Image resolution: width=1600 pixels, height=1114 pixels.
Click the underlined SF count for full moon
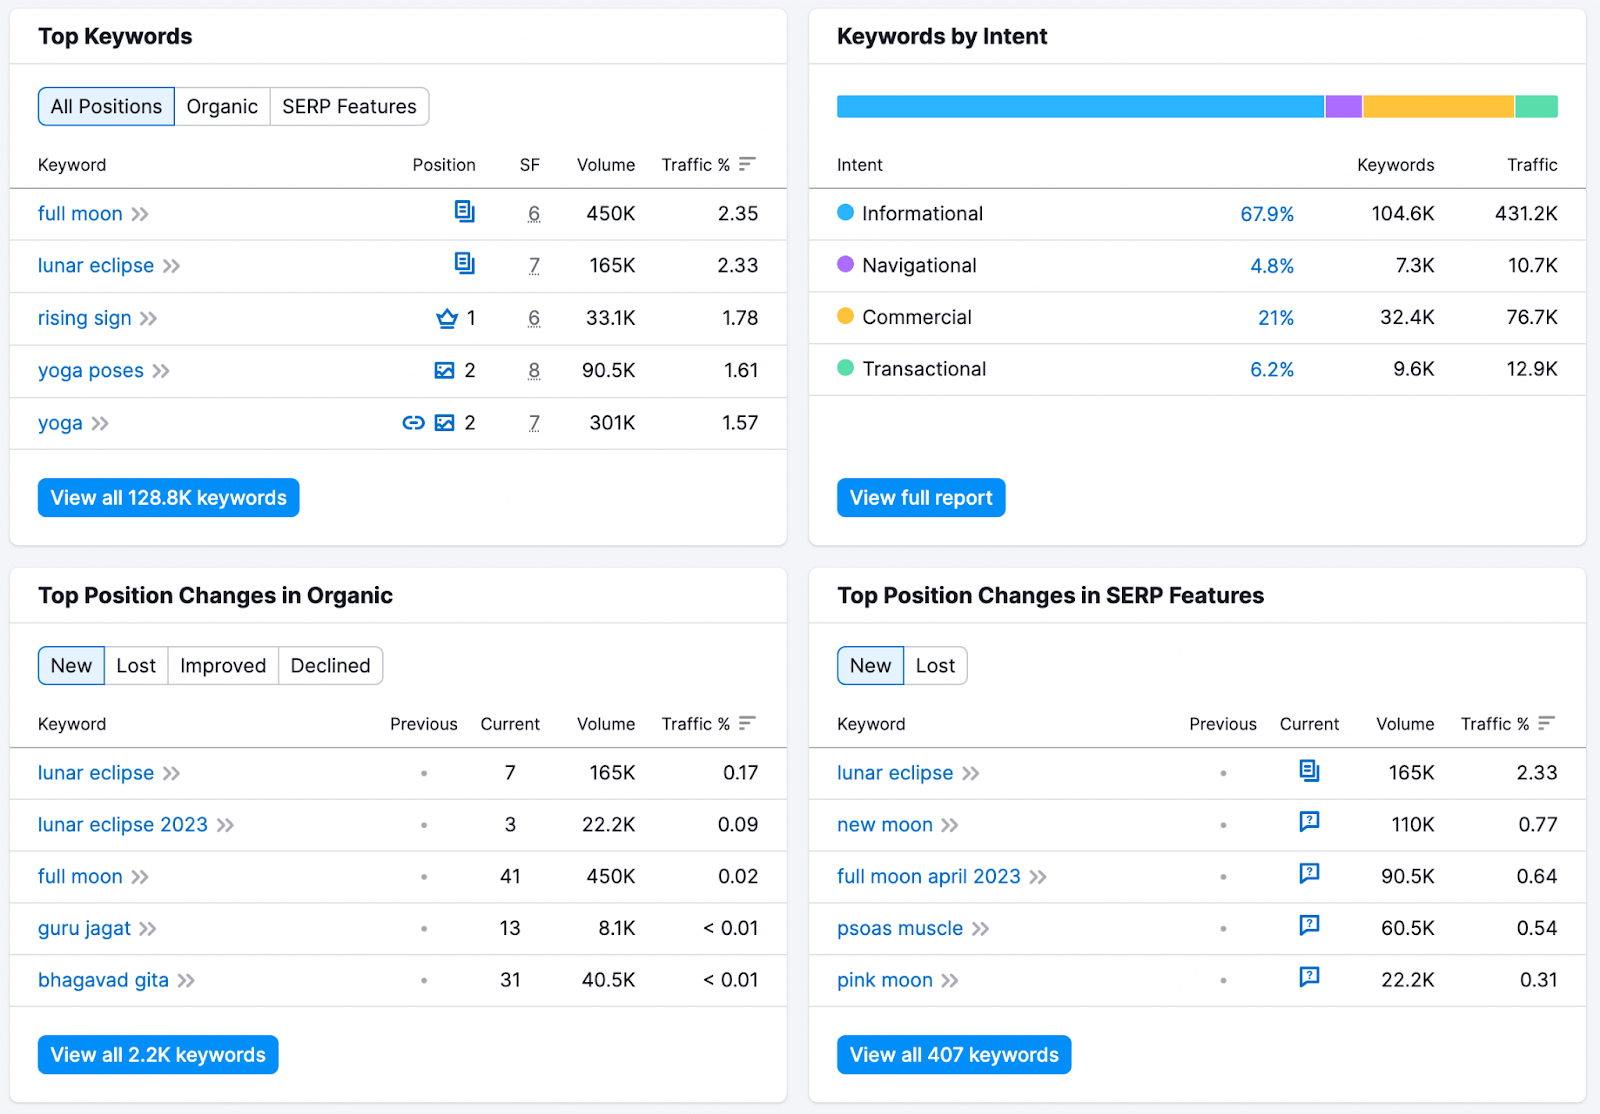coord(534,214)
